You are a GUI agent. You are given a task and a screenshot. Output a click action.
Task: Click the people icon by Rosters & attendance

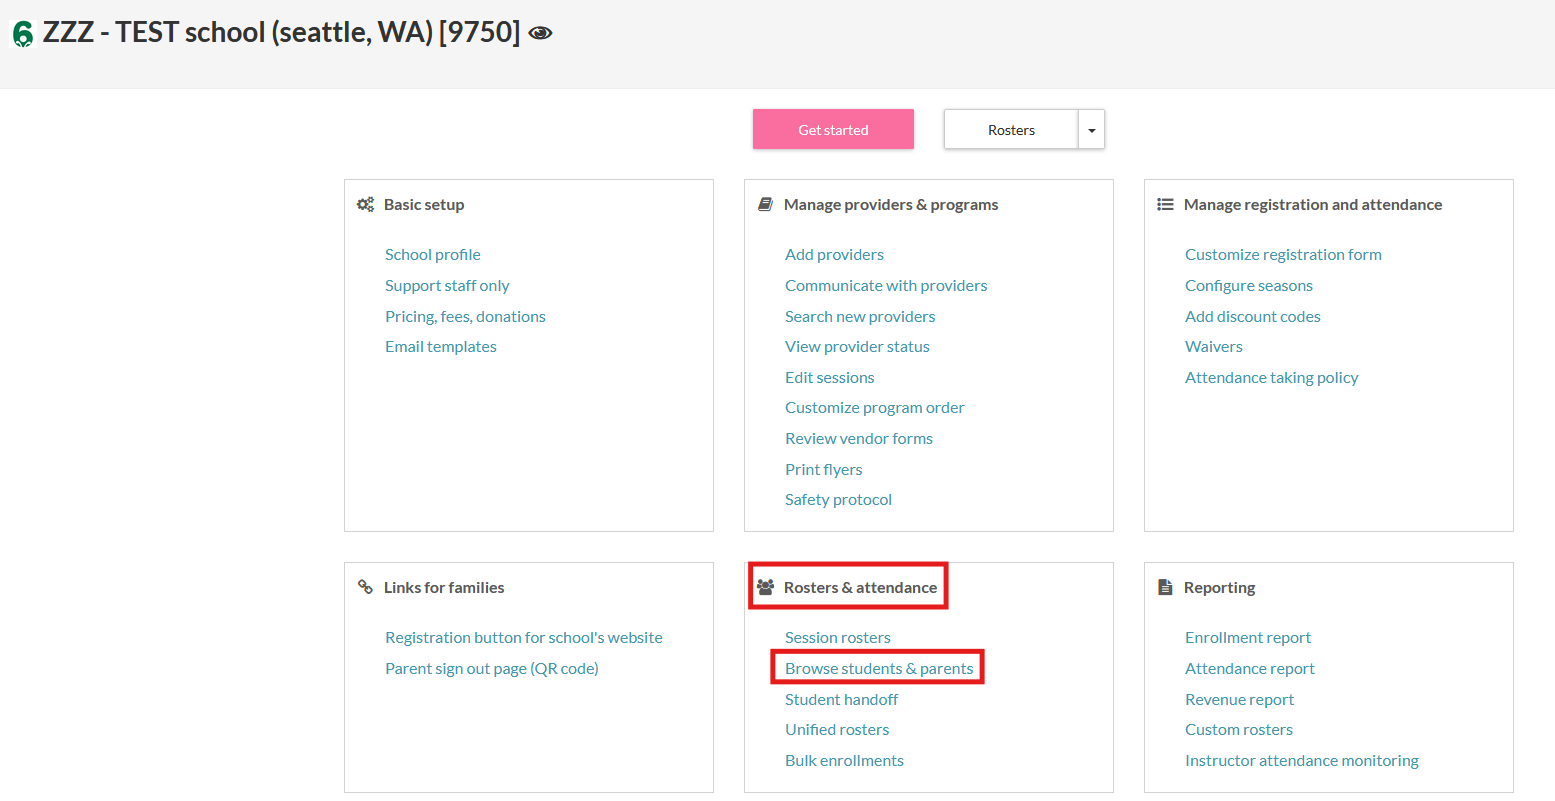click(766, 587)
